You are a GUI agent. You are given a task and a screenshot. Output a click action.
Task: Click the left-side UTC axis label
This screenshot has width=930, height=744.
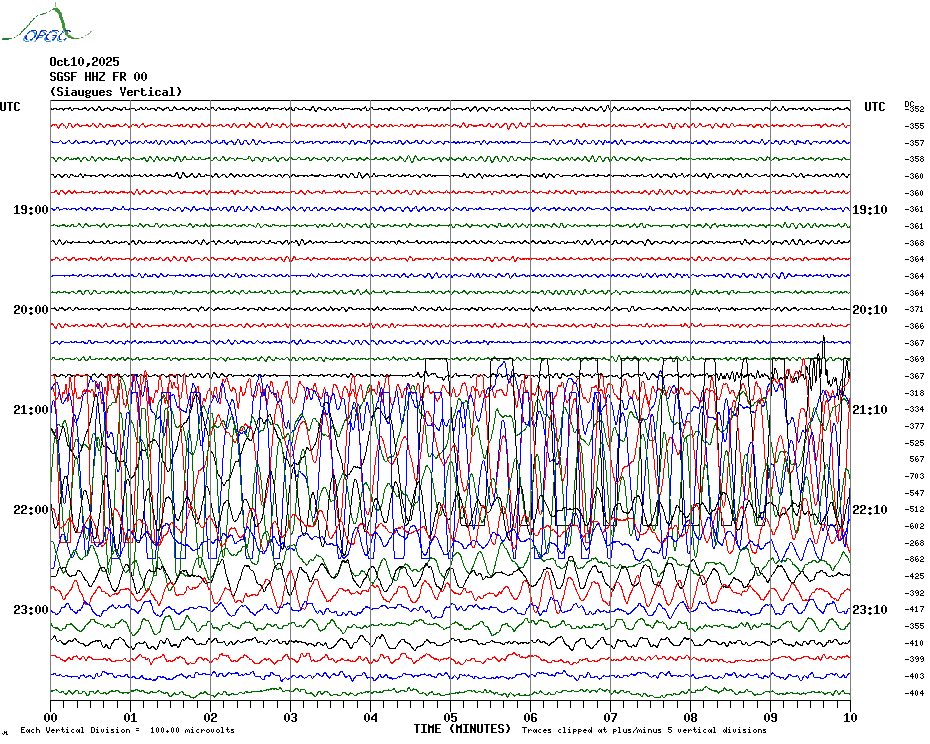point(10,107)
